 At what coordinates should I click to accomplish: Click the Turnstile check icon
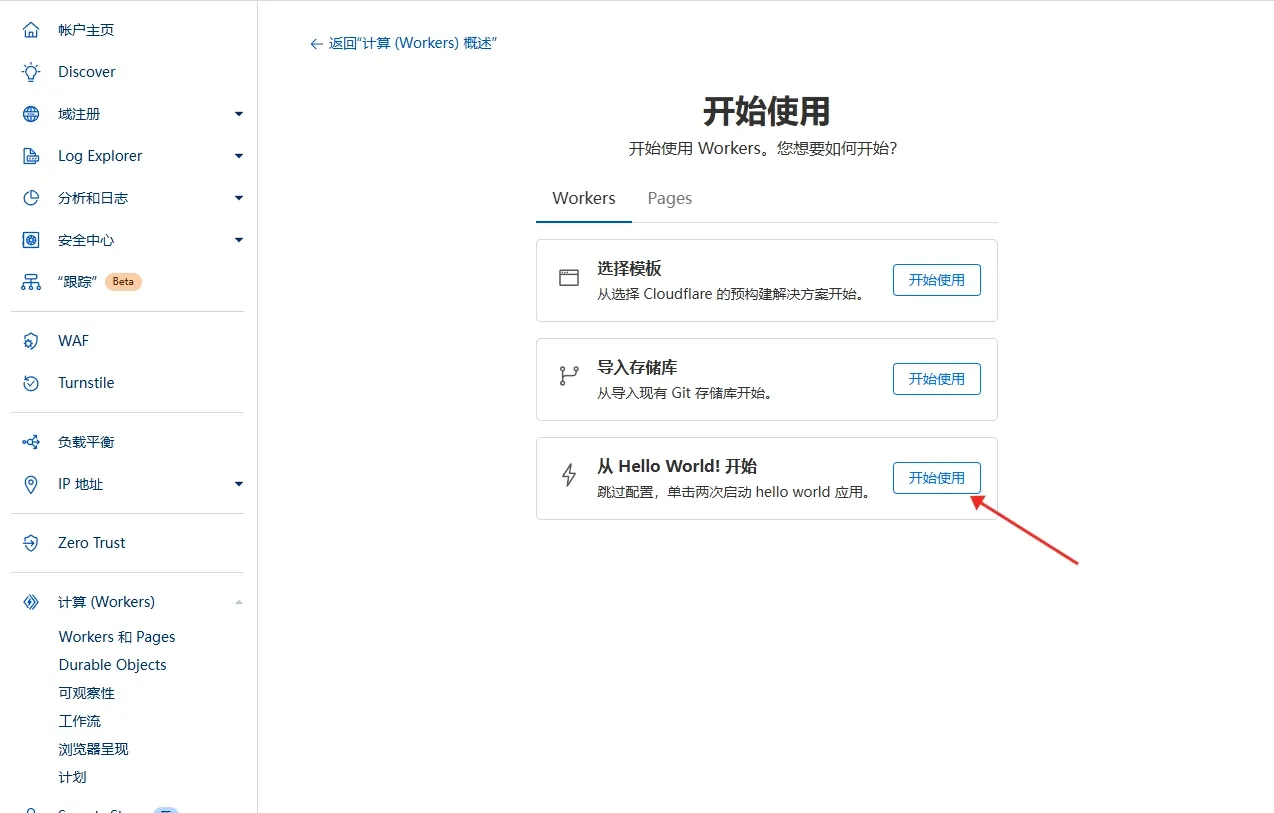click(x=31, y=383)
